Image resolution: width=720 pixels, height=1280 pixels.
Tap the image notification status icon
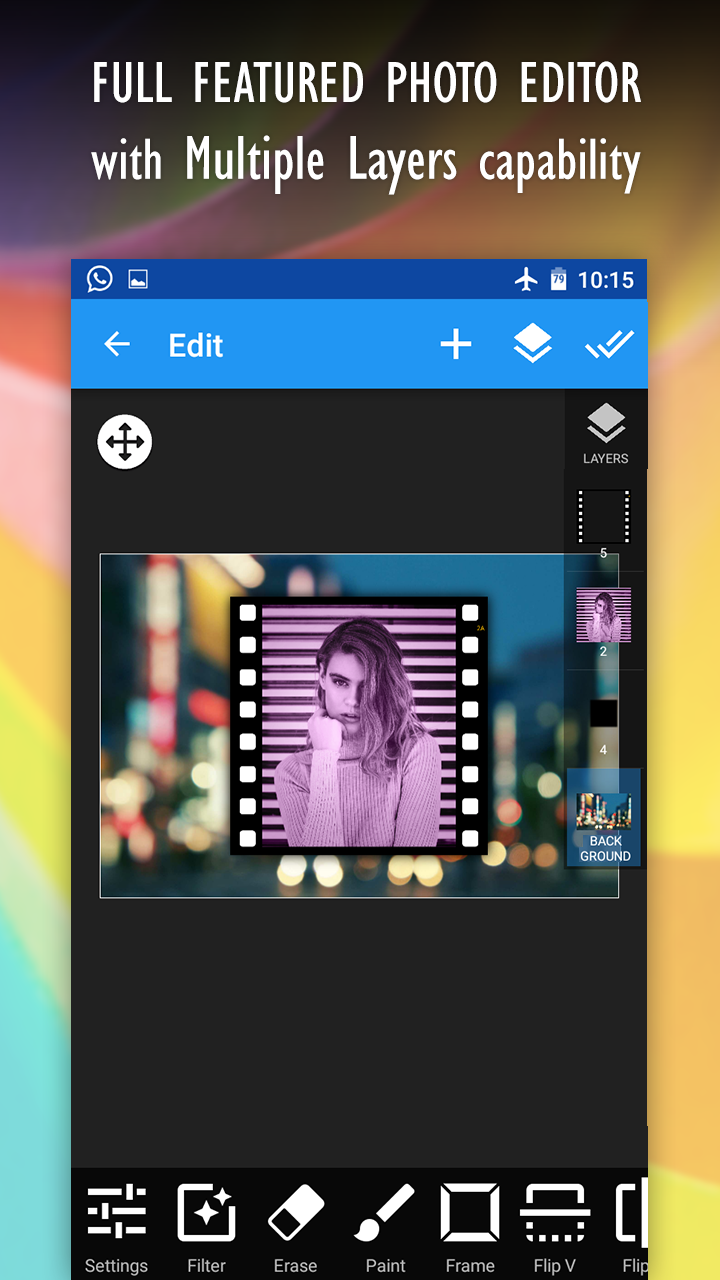(x=138, y=280)
